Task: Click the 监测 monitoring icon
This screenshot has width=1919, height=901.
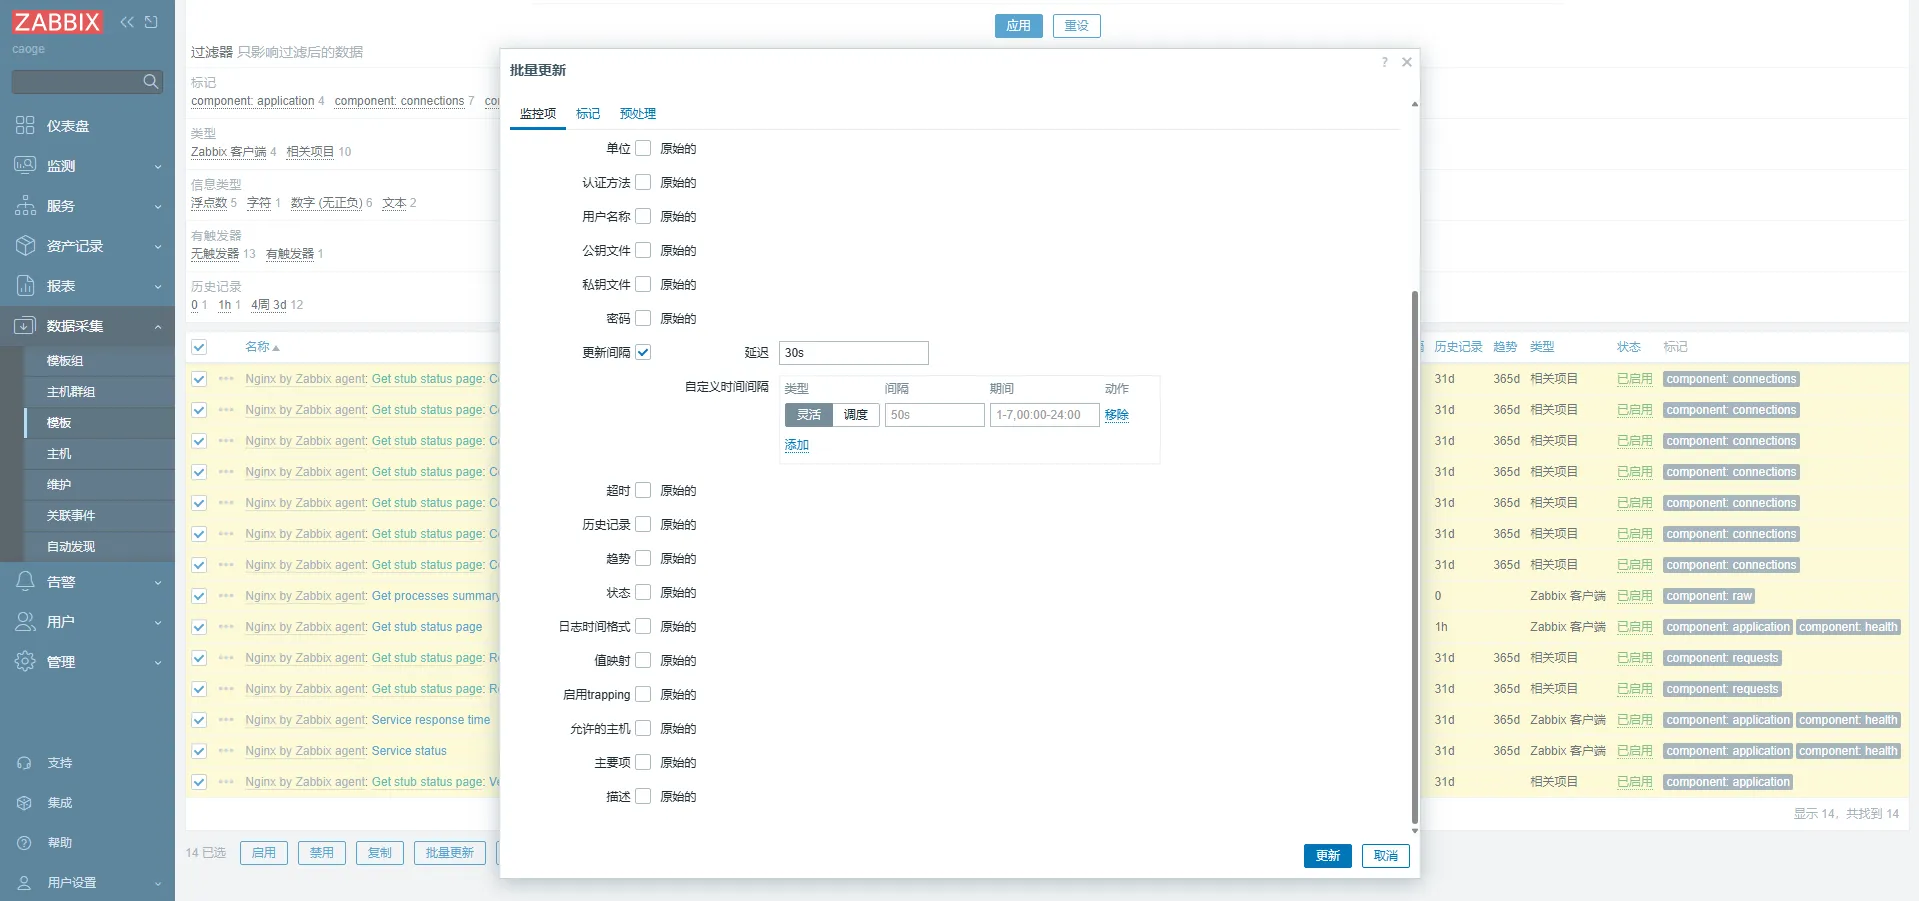Action: (25, 165)
